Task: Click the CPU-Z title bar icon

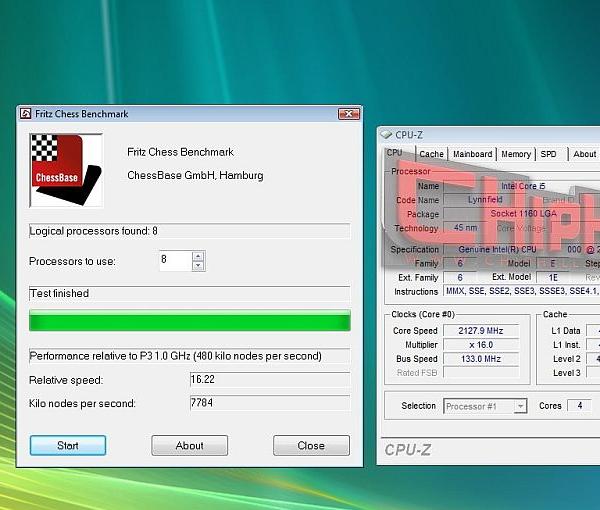Action: 386,135
